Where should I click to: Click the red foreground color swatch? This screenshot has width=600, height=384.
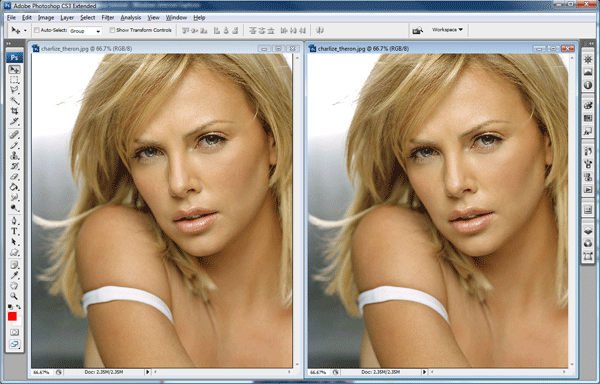(x=12, y=317)
